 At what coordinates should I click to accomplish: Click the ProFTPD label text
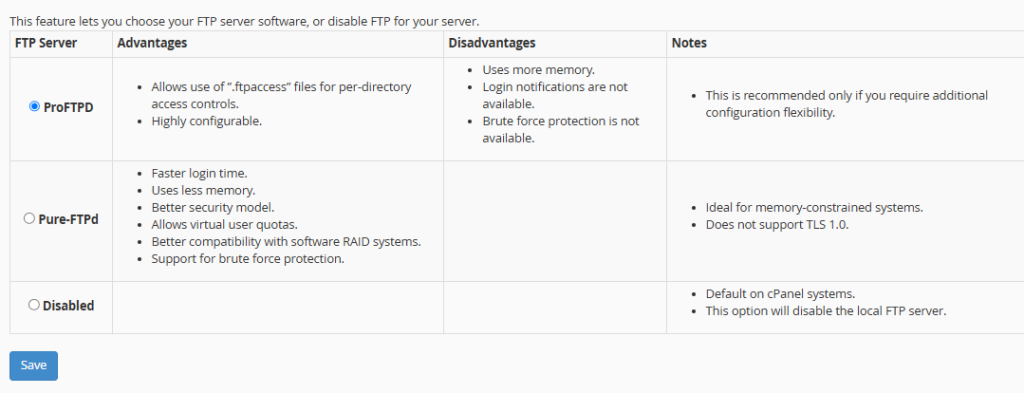68,107
